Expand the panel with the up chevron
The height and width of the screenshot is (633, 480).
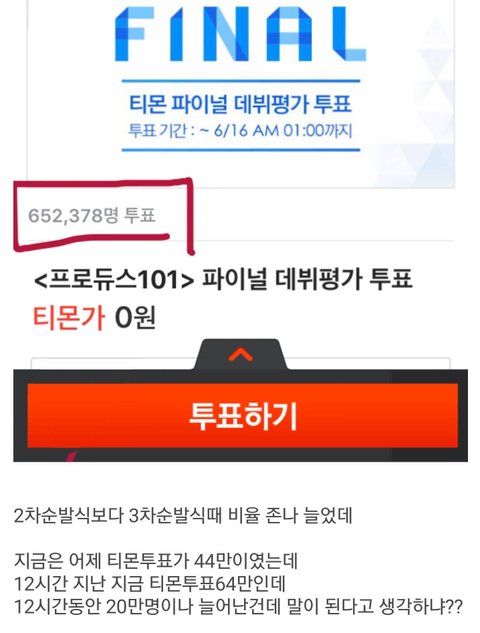coord(241,355)
